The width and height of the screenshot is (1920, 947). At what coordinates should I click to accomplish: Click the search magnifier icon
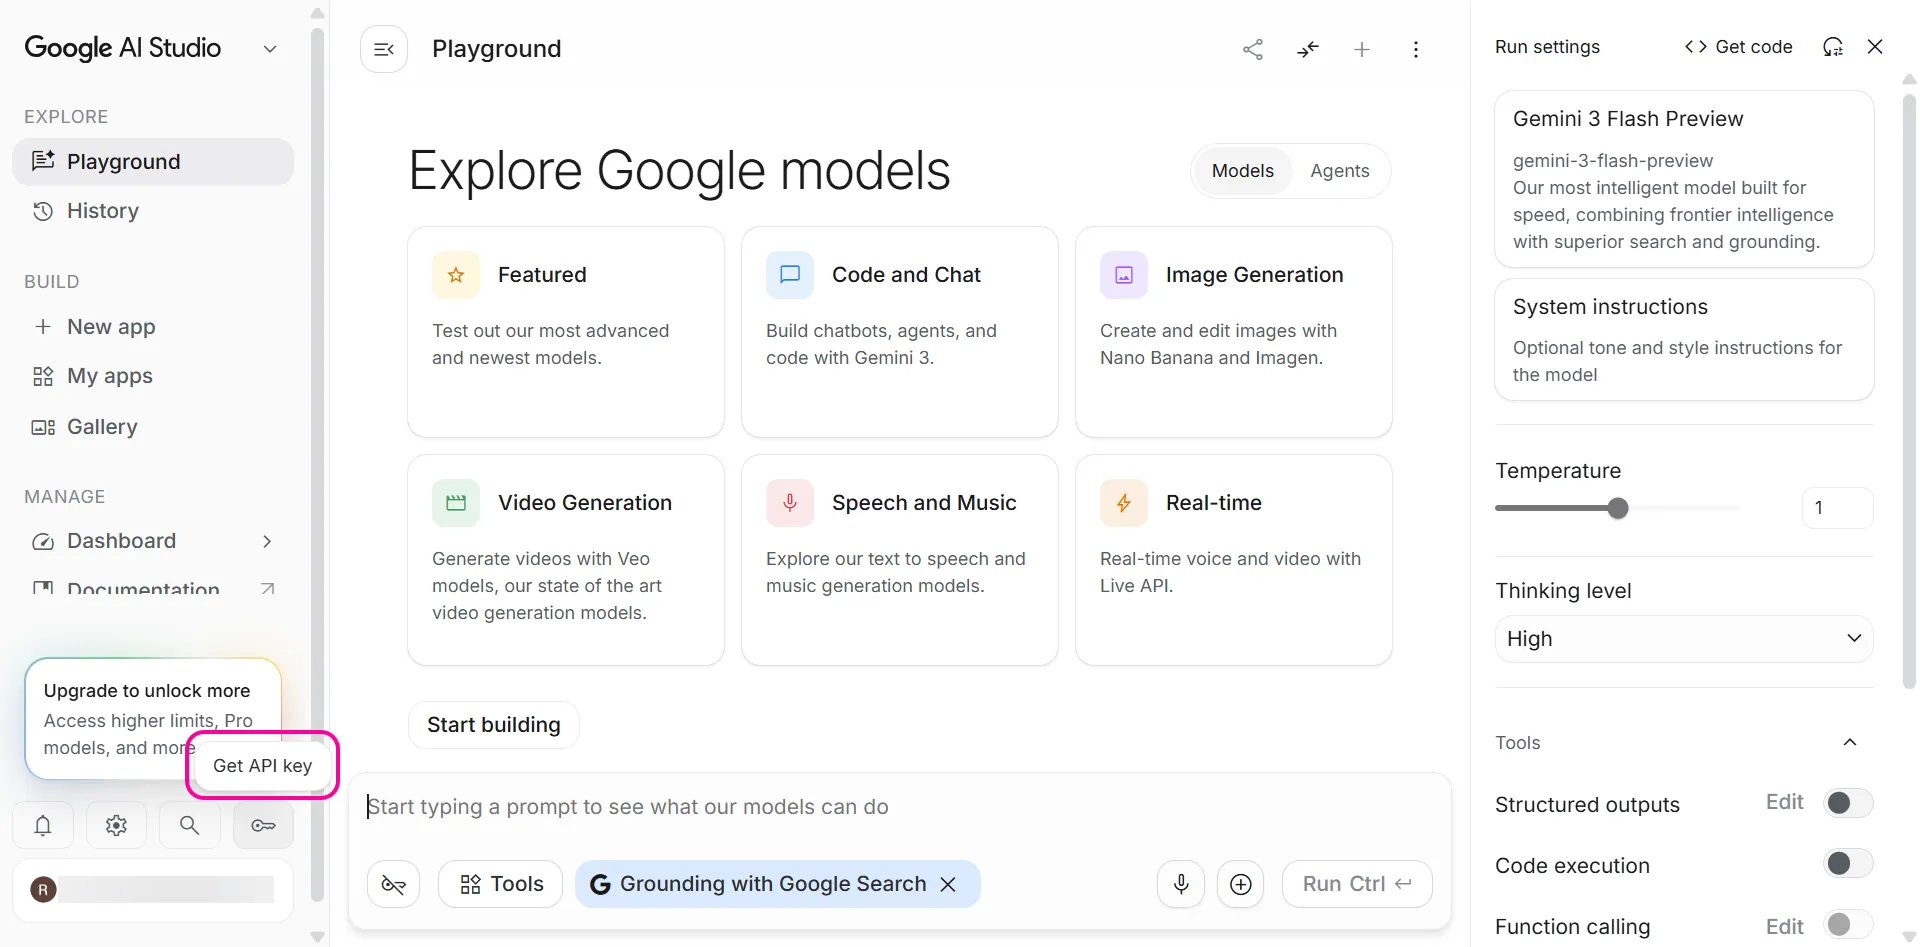coord(189,825)
